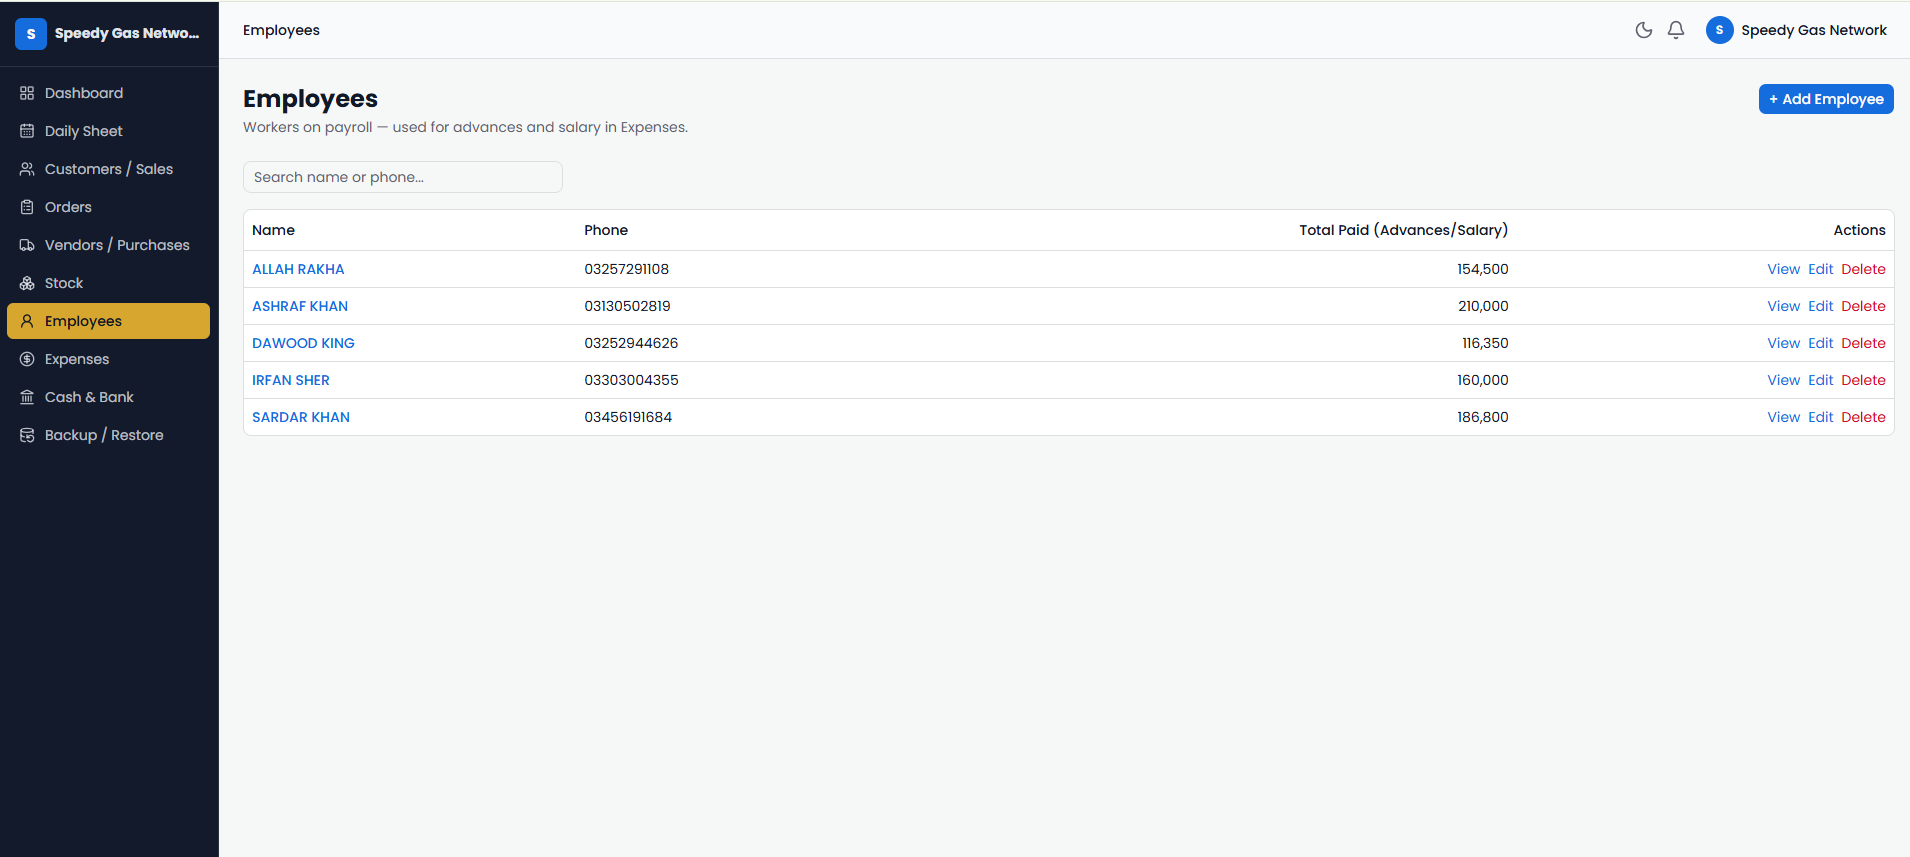Click the Expenses coin icon
This screenshot has height=857, width=1910.
coord(27,359)
